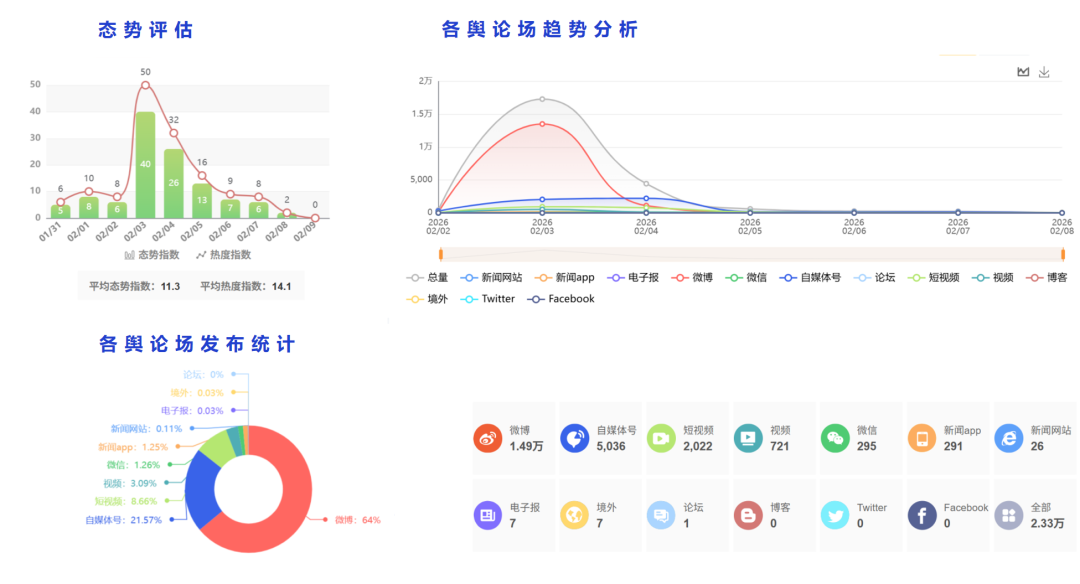Click the 02/05 bar labeled 13

tap(202, 200)
